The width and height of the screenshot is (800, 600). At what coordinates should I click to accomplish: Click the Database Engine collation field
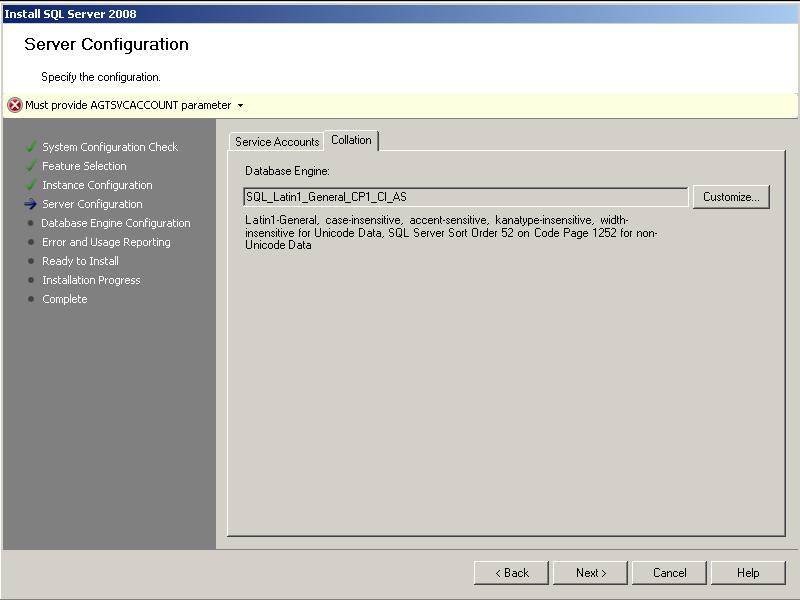click(466, 197)
